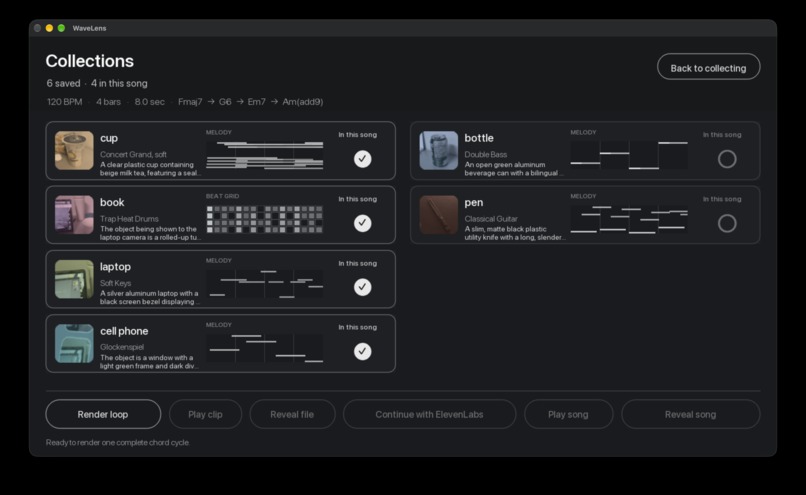Select the 'cell phone' title text
Image resolution: width=806 pixels, height=495 pixels.
124,331
